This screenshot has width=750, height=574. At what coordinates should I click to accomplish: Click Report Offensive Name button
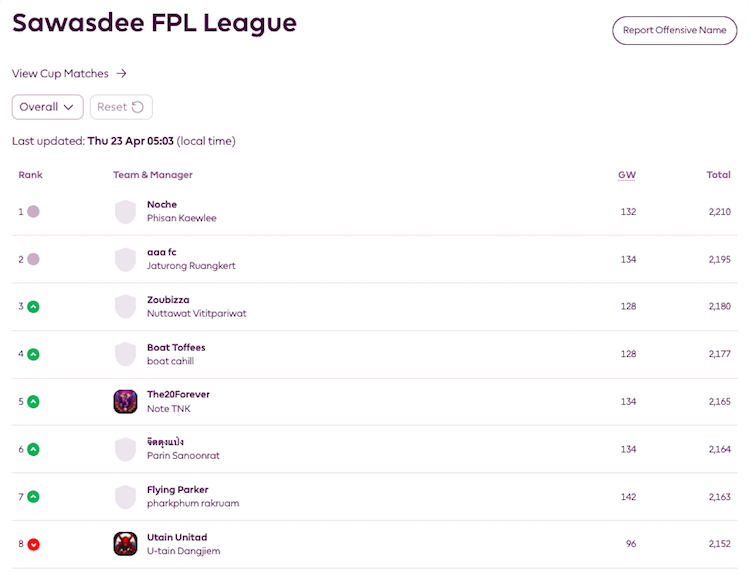[674, 30]
